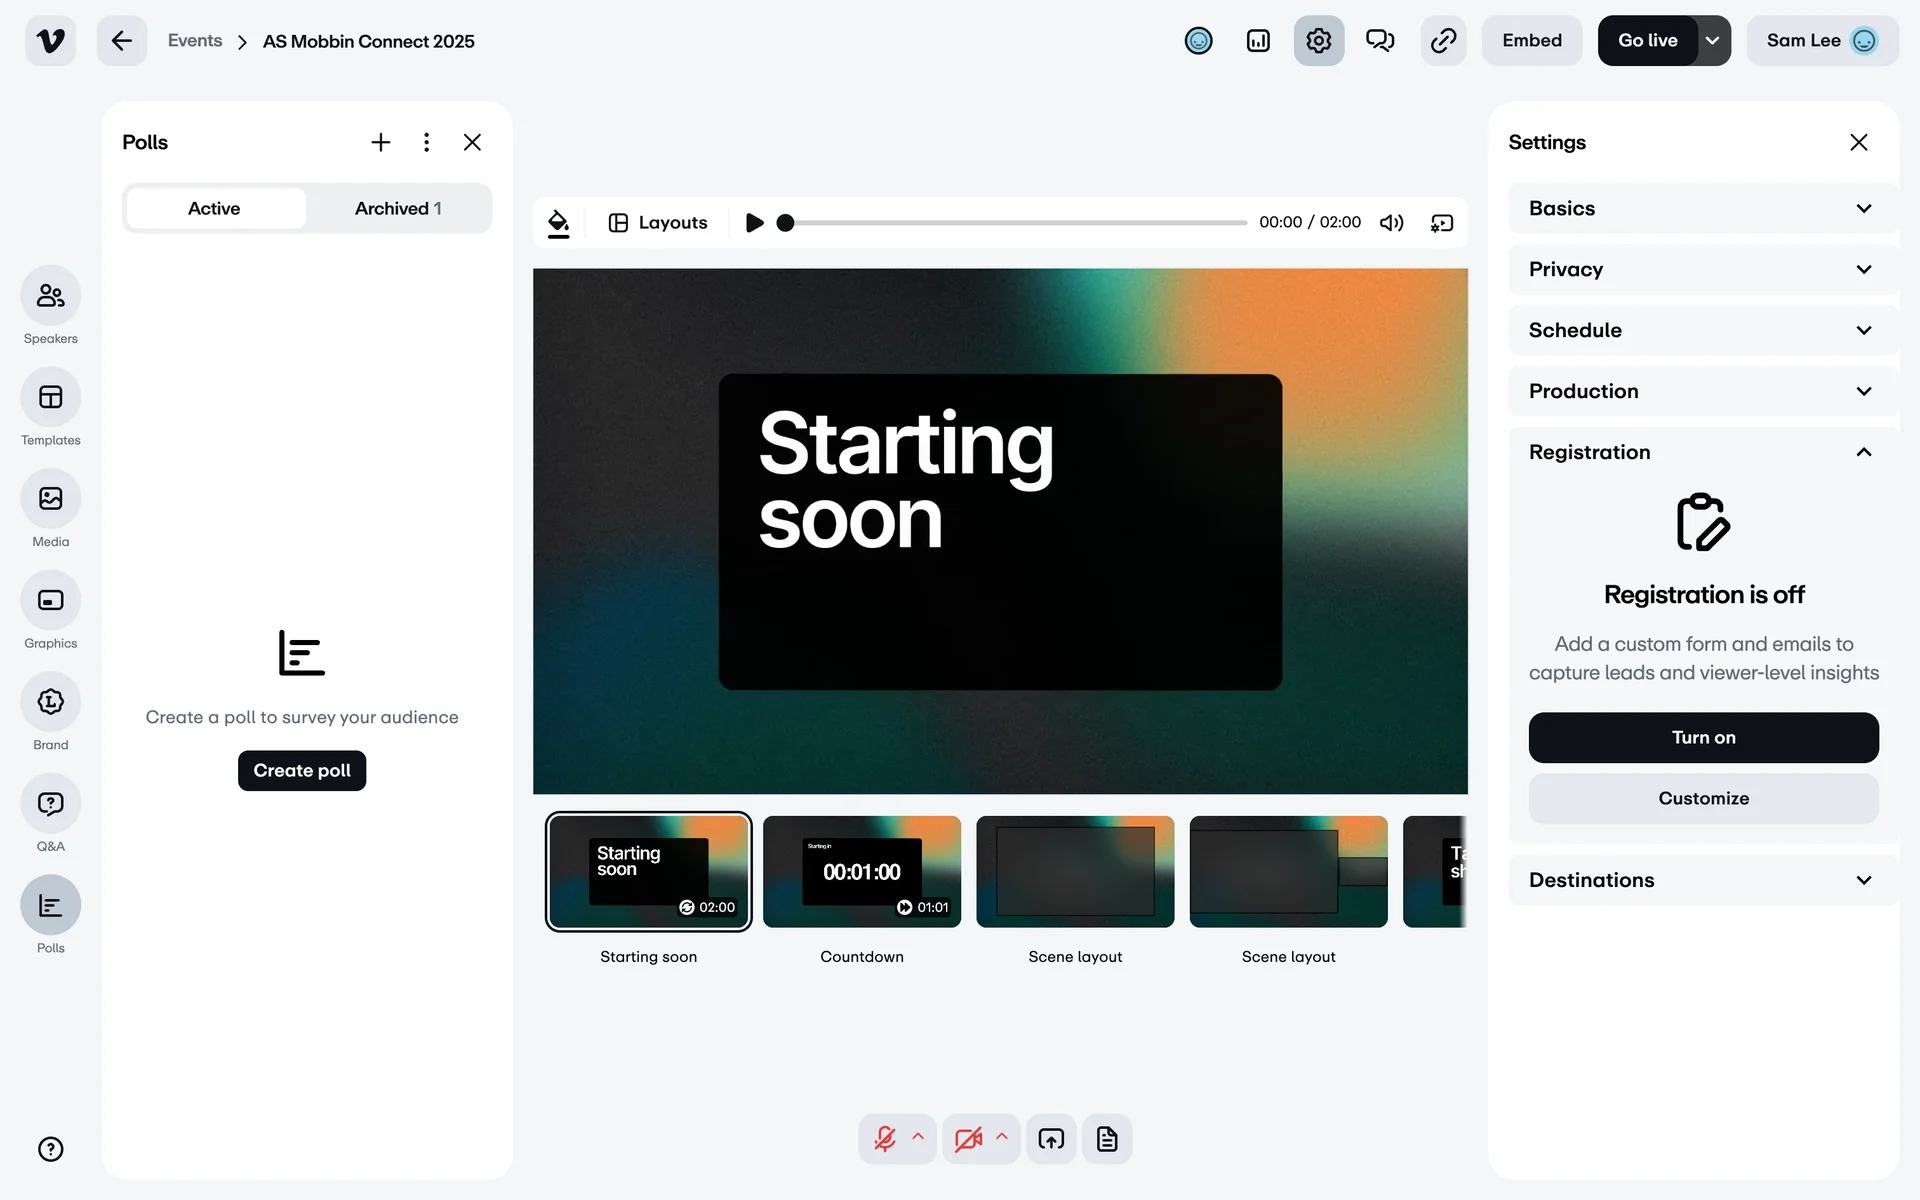Viewport: 1920px width, 1200px height.
Task: Click the background fill paint bucket icon
Action: pos(559,223)
